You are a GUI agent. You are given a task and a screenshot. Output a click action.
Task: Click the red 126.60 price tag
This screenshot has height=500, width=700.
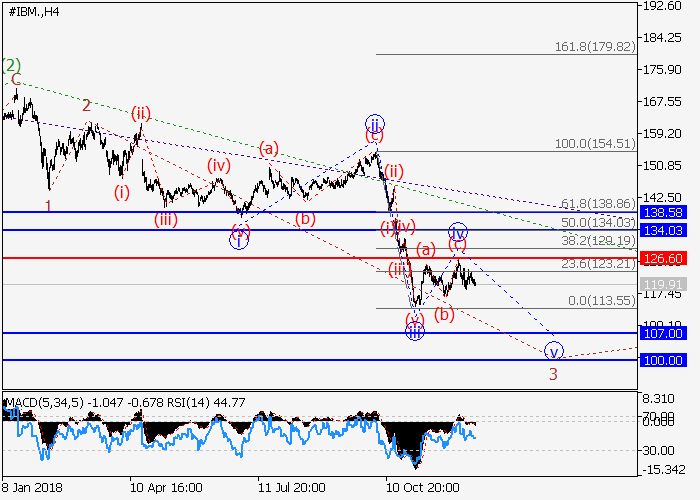click(663, 258)
